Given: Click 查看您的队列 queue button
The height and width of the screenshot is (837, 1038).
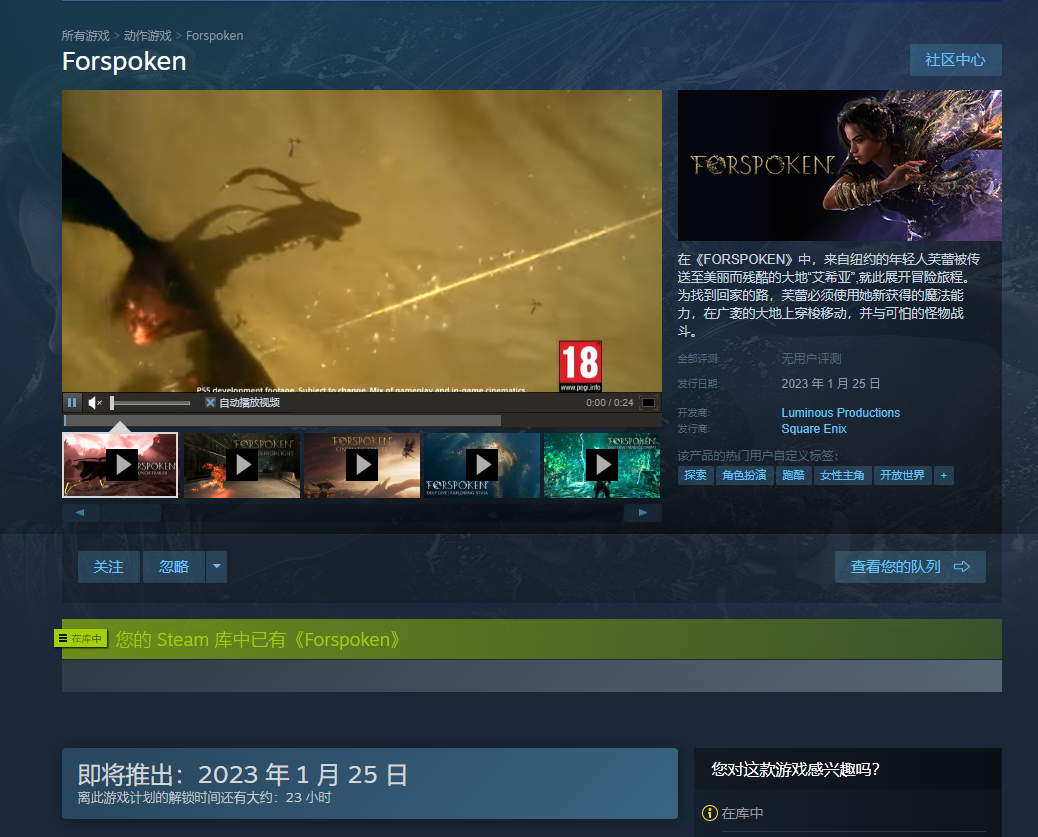Looking at the screenshot, I should pos(910,567).
